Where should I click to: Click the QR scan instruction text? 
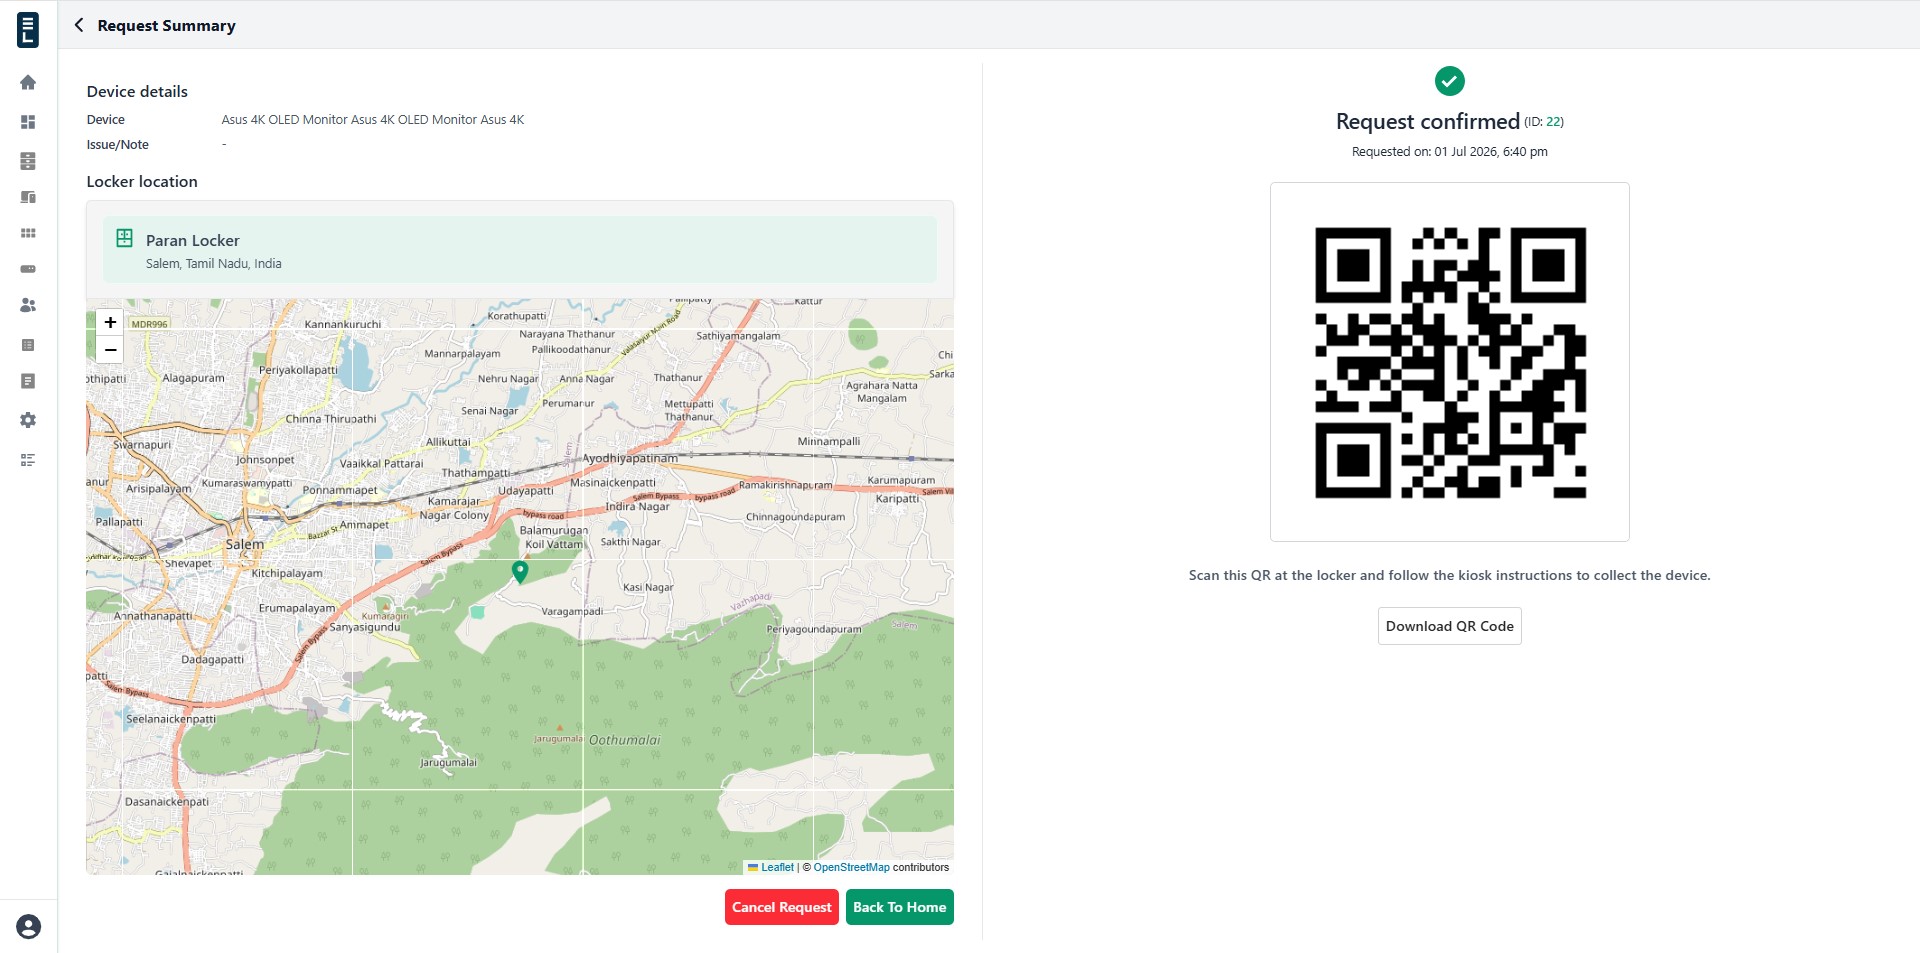[1450, 575]
